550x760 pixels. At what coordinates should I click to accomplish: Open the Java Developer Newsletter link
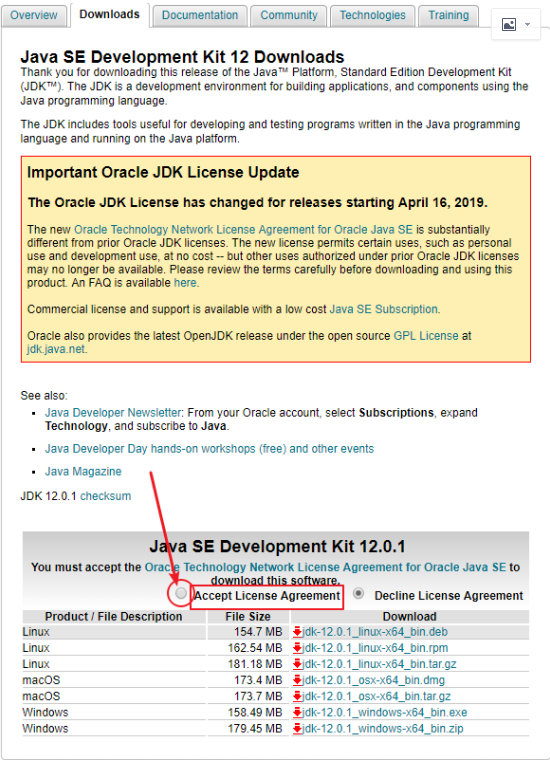click(x=113, y=412)
